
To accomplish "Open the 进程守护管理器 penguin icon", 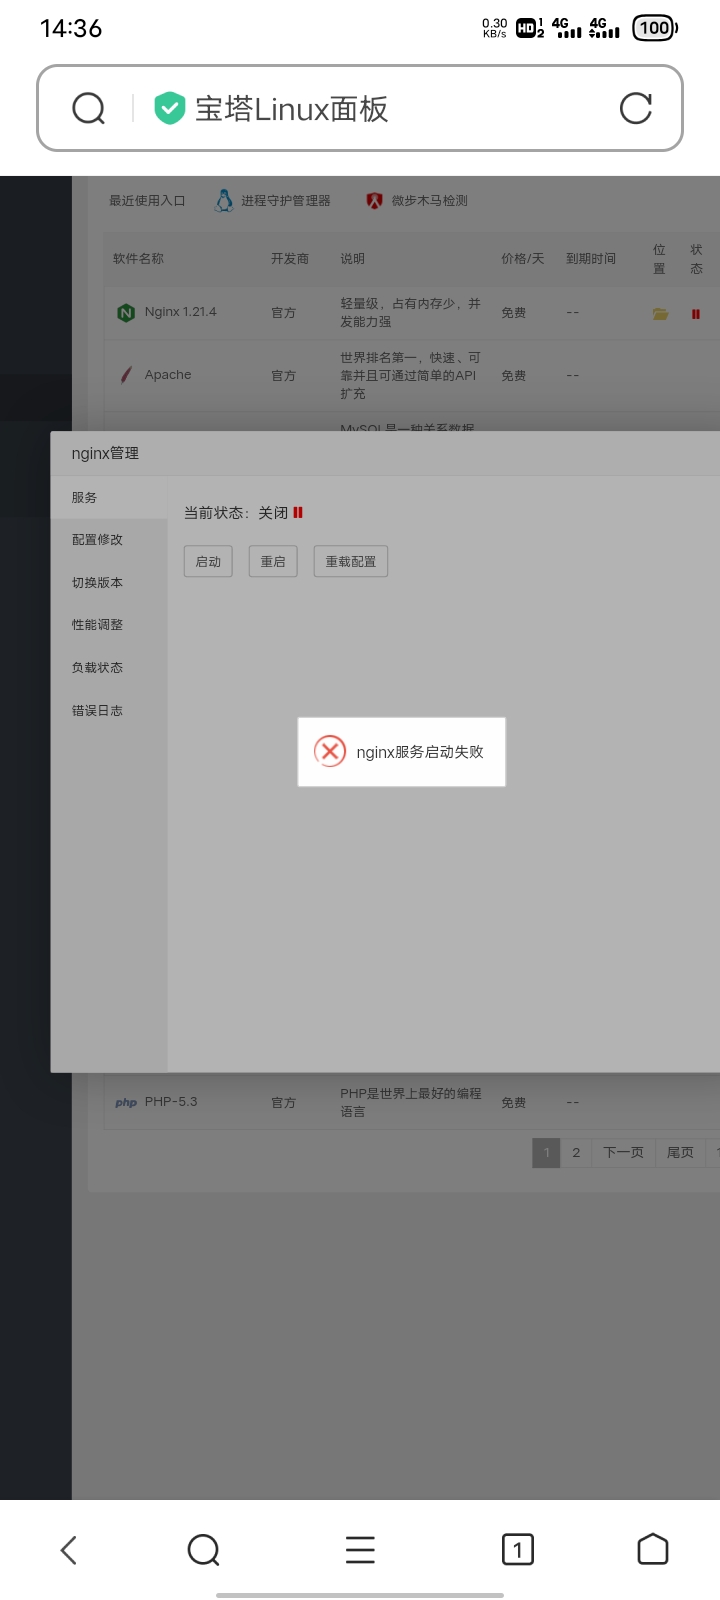I will pyautogui.click(x=224, y=201).
